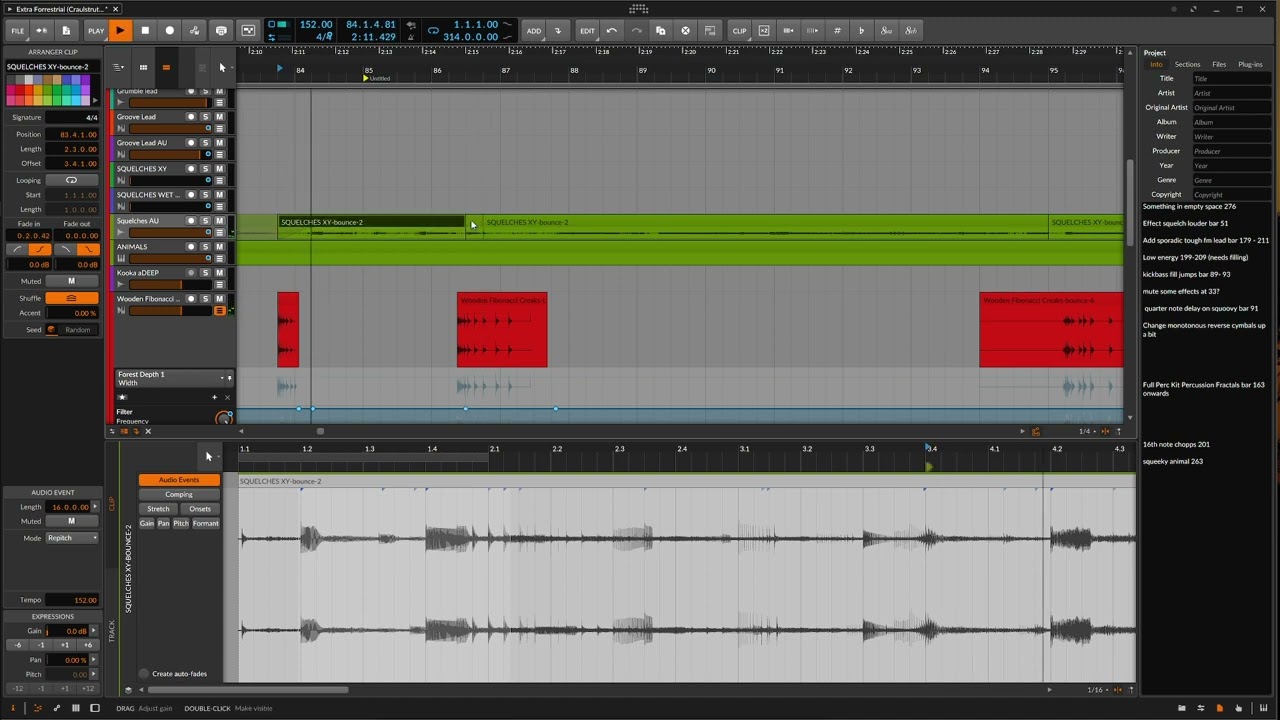
Task: Arm recording with the record circle icon
Action: pyautogui.click(x=169, y=31)
